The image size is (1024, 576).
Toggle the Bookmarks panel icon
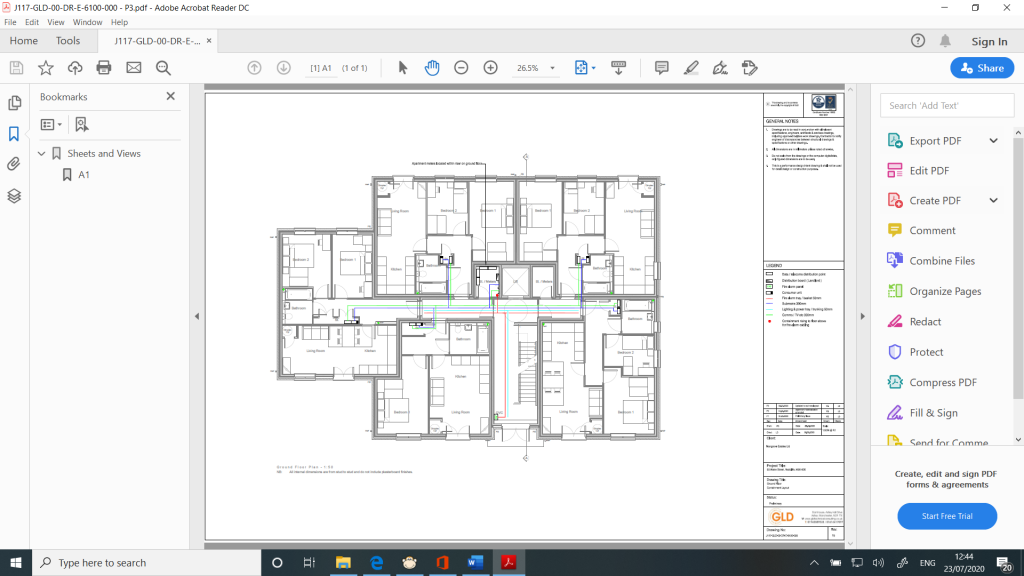point(14,134)
